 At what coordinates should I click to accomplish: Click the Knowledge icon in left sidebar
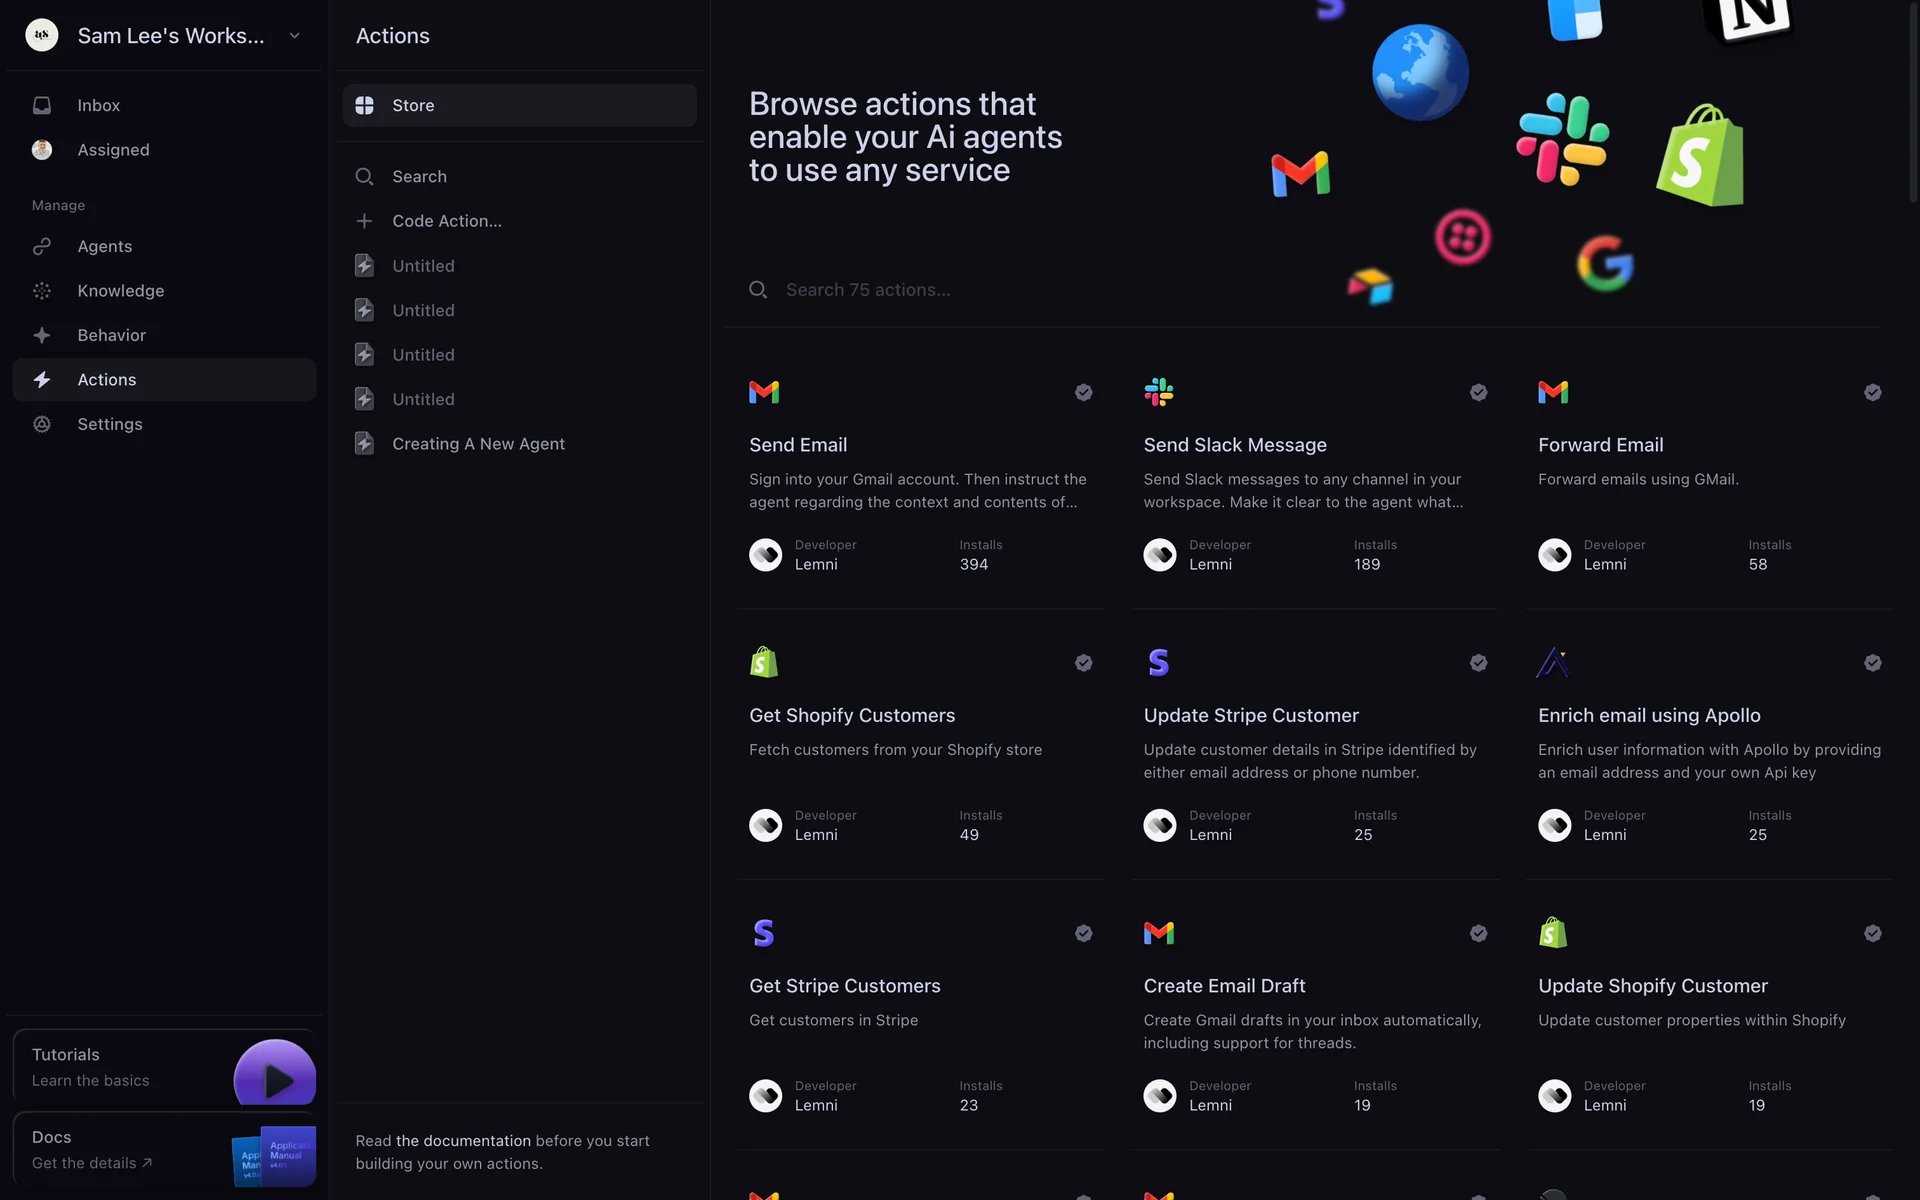42,291
